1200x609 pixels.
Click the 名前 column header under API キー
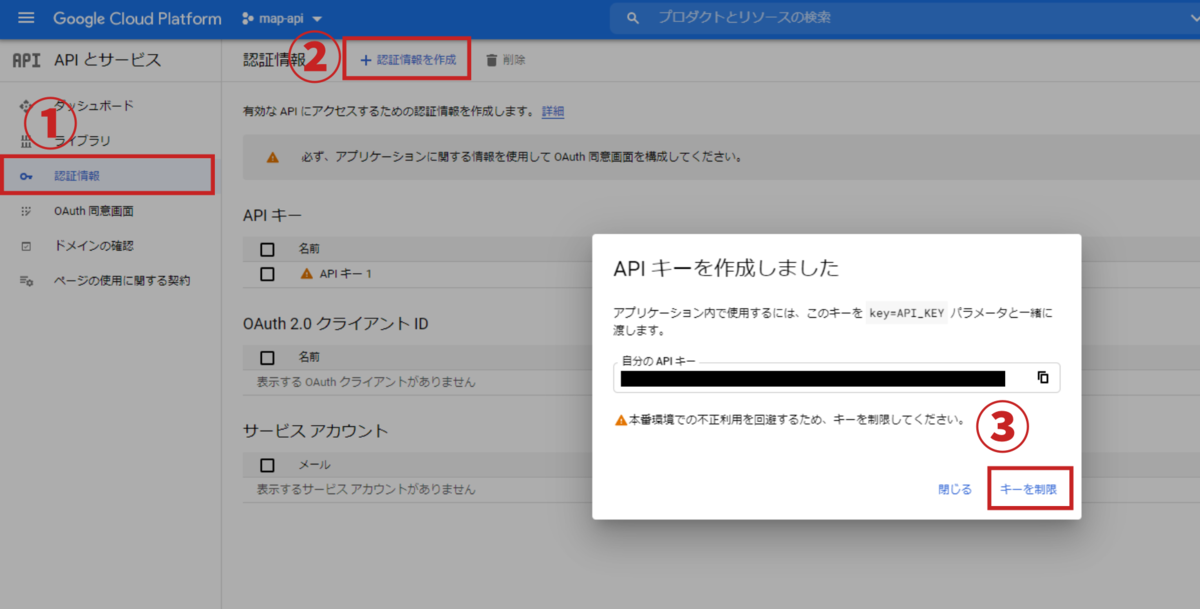pos(309,249)
